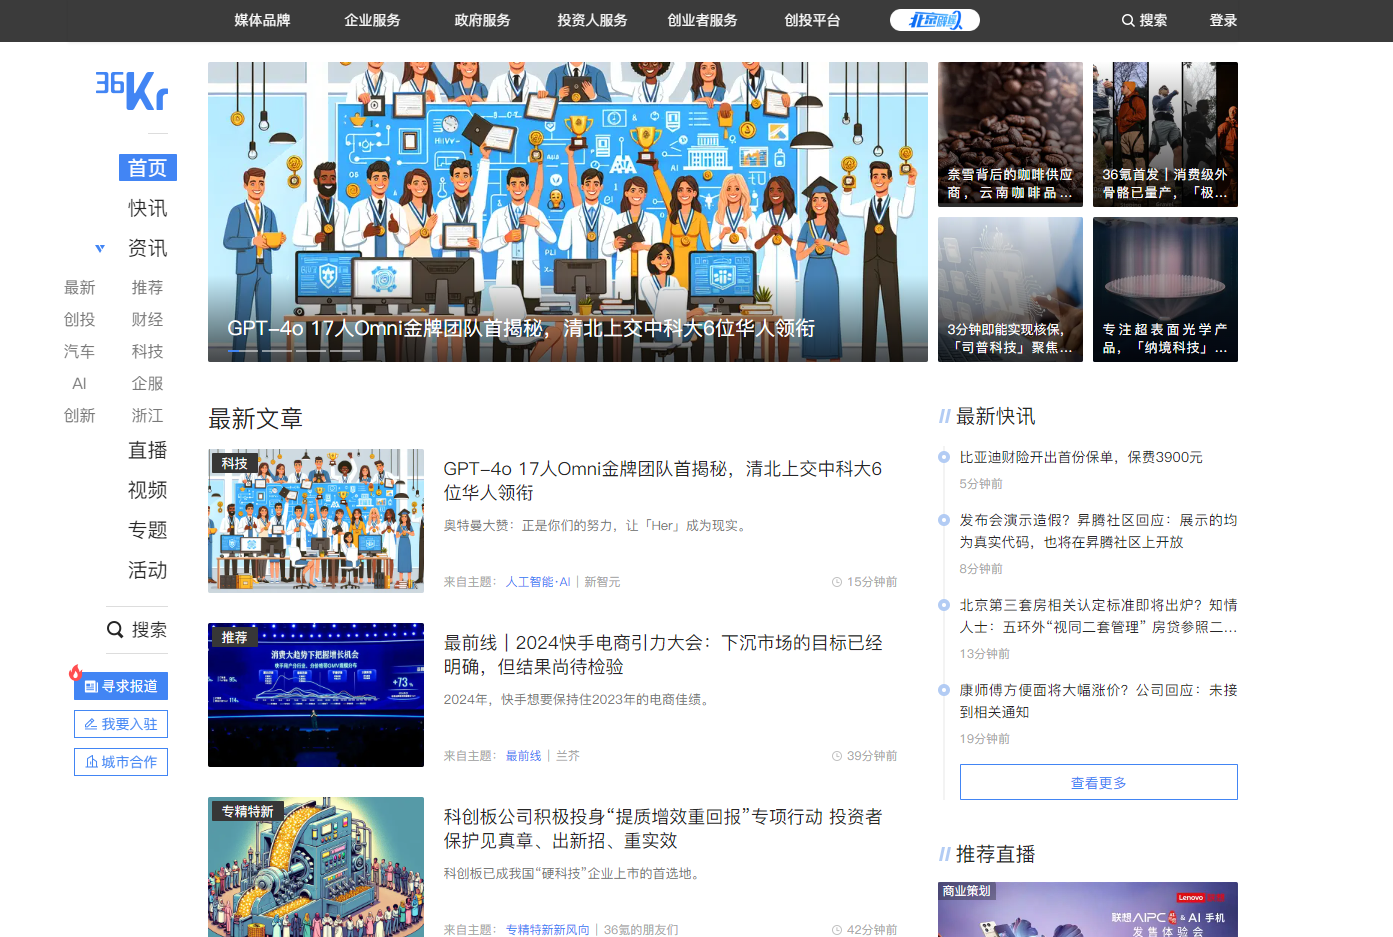This screenshot has width=1393, height=937.
Task: Open newsflash 康师傅方便面将大幅涨价
Action: click(1098, 701)
